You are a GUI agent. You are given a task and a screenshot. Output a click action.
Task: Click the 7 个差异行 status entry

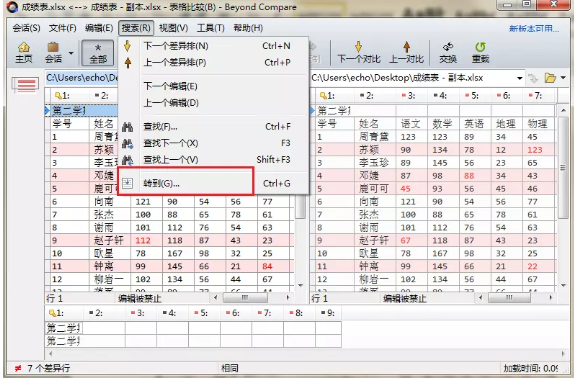(48, 368)
